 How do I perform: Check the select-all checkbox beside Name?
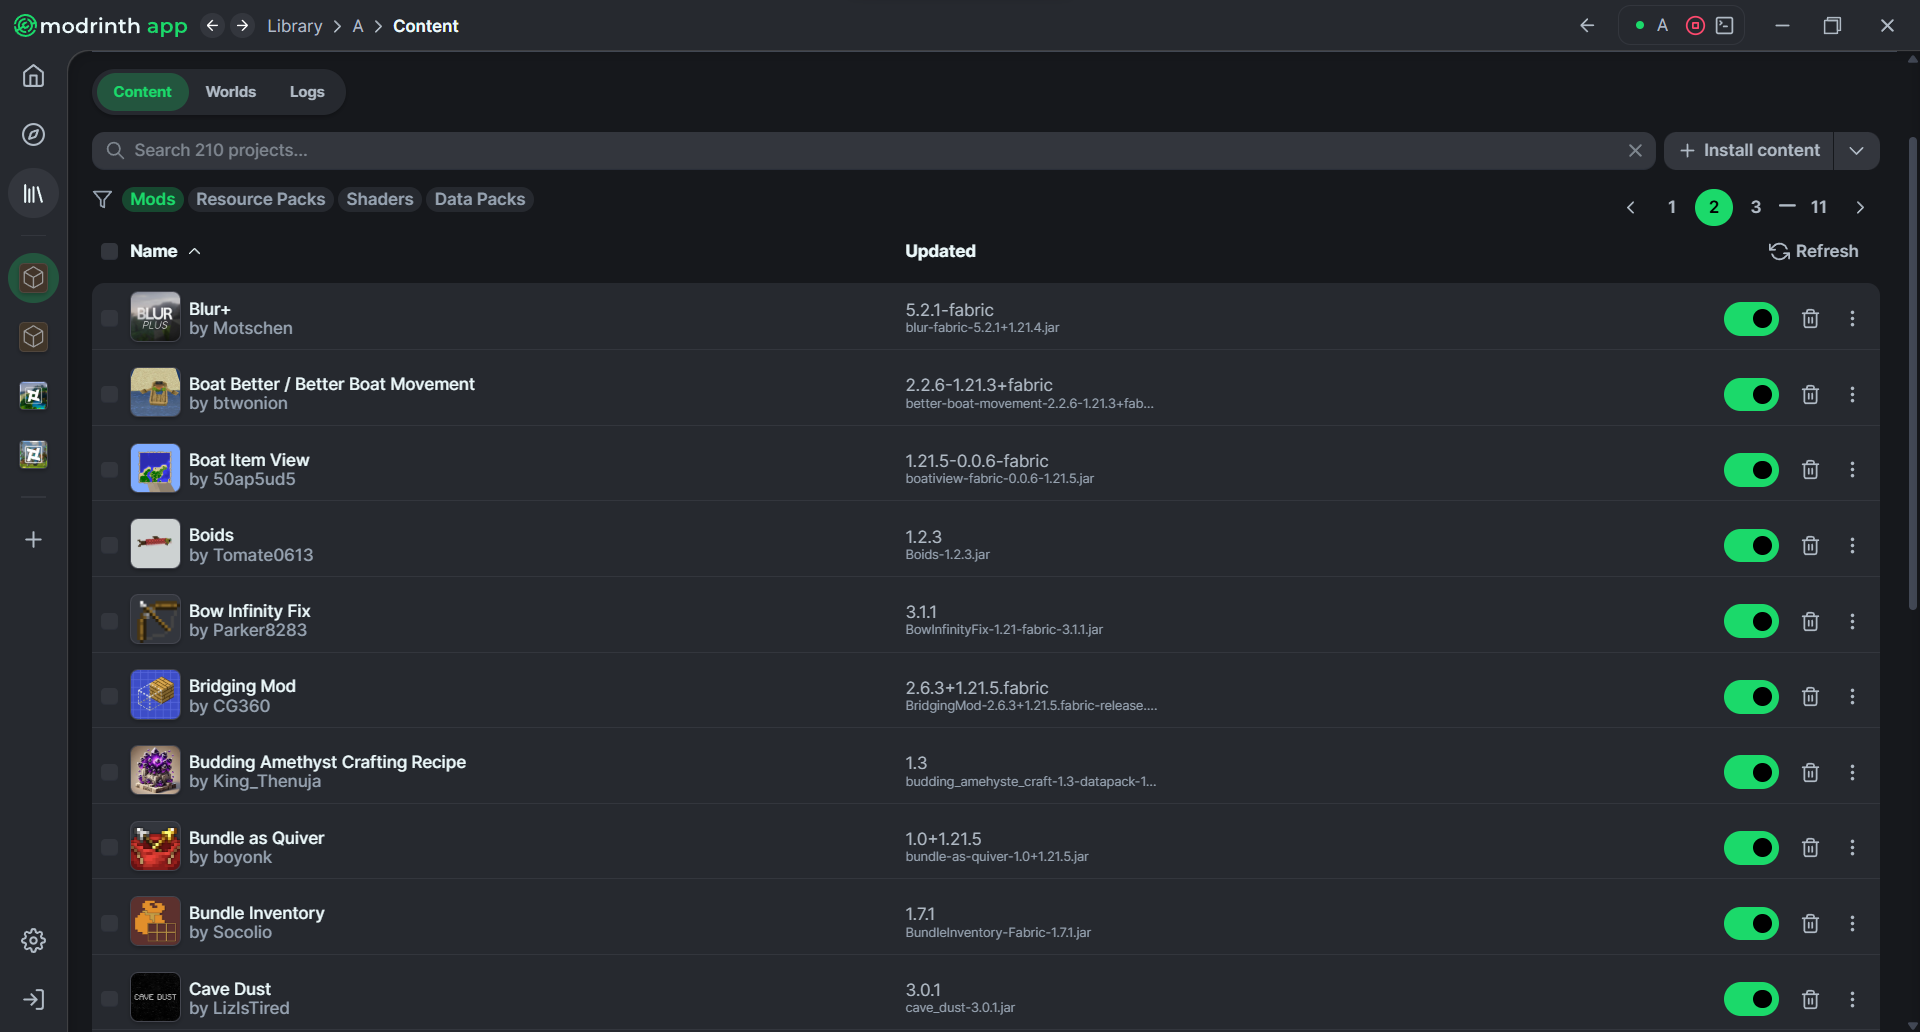(109, 251)
